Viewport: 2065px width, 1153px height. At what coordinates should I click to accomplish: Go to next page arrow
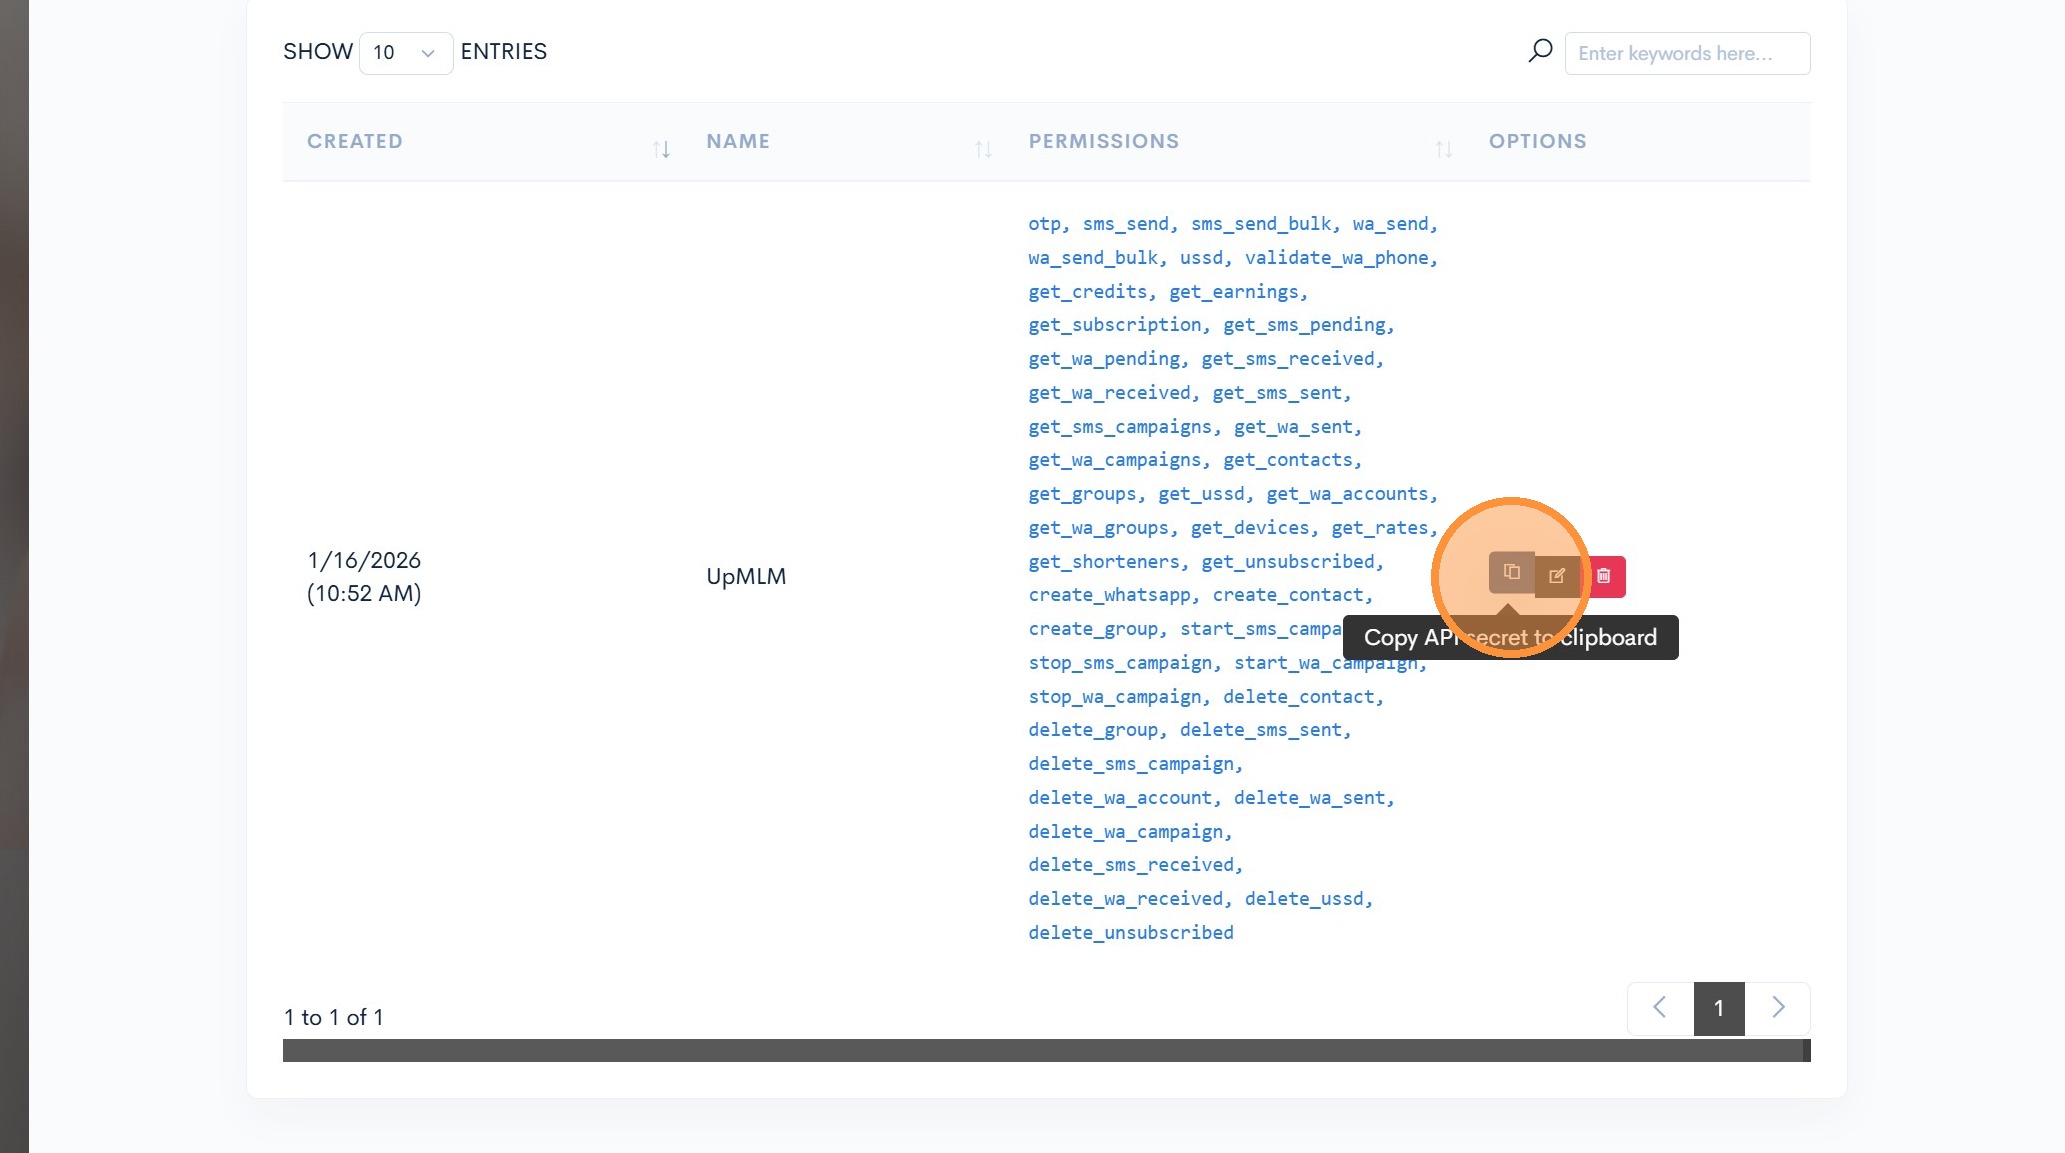point(1778,1008)
